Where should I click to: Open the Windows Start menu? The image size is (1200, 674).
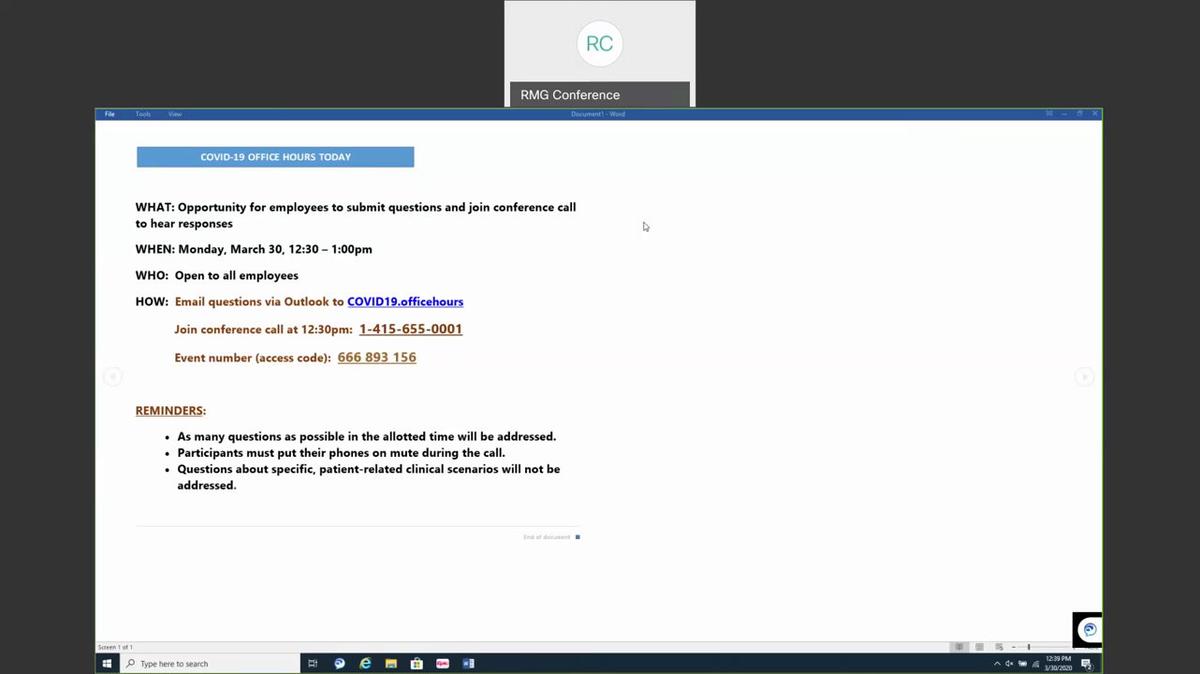[x=106, y=664]
